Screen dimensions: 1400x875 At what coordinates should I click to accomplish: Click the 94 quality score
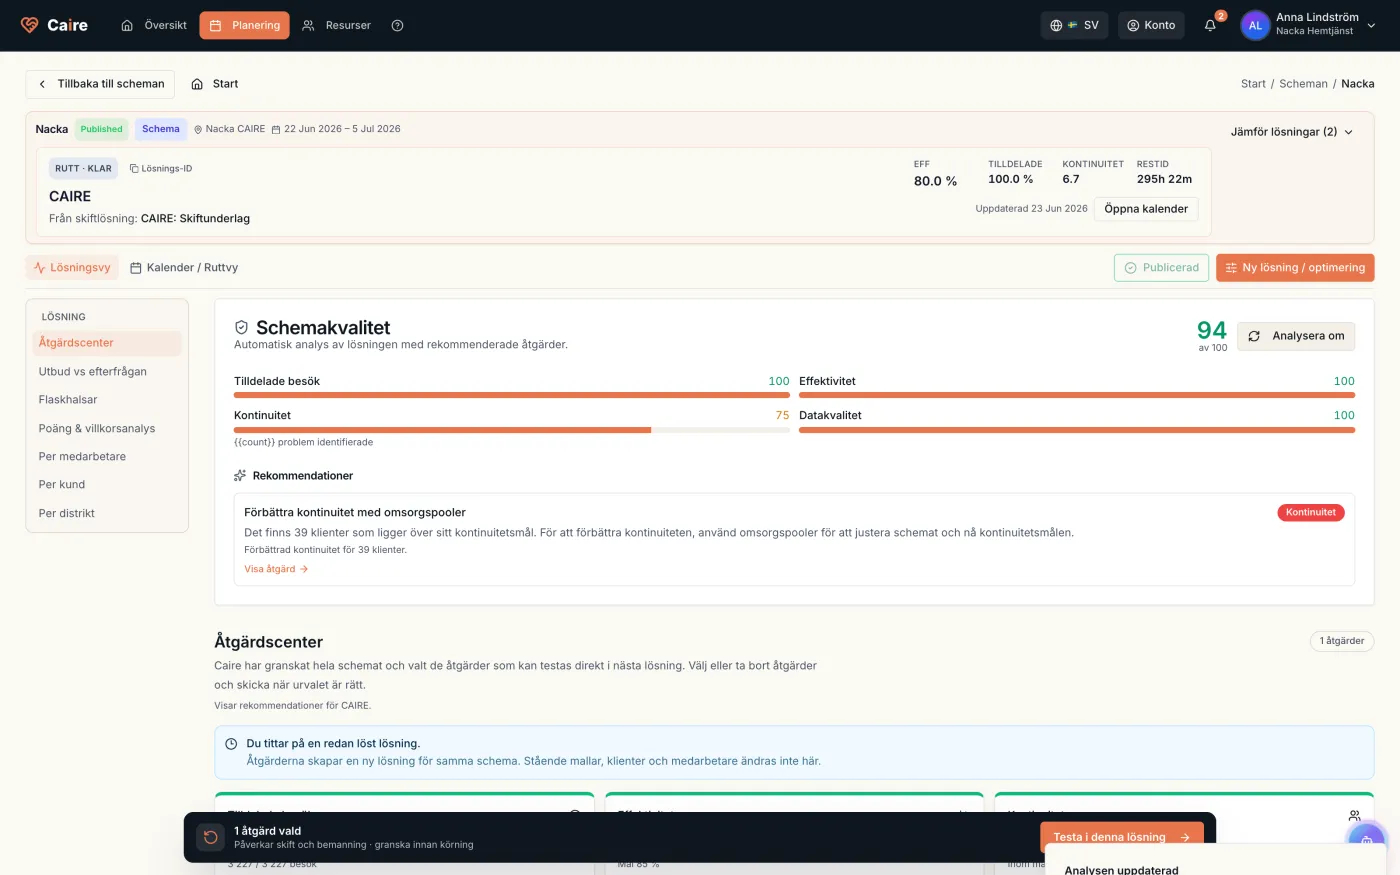pos(1212,331)
